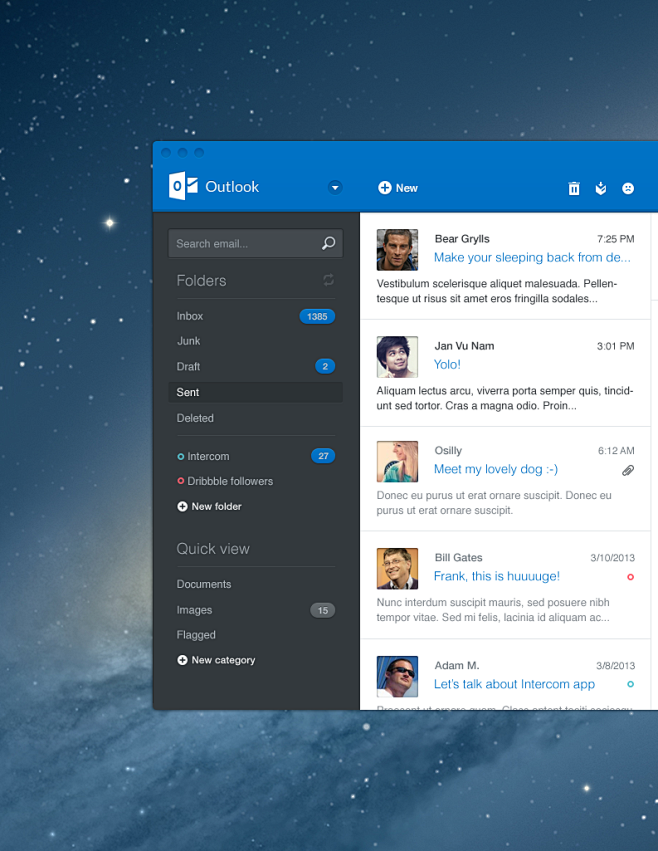Refresh folders using the sync icon

(328, 280)
